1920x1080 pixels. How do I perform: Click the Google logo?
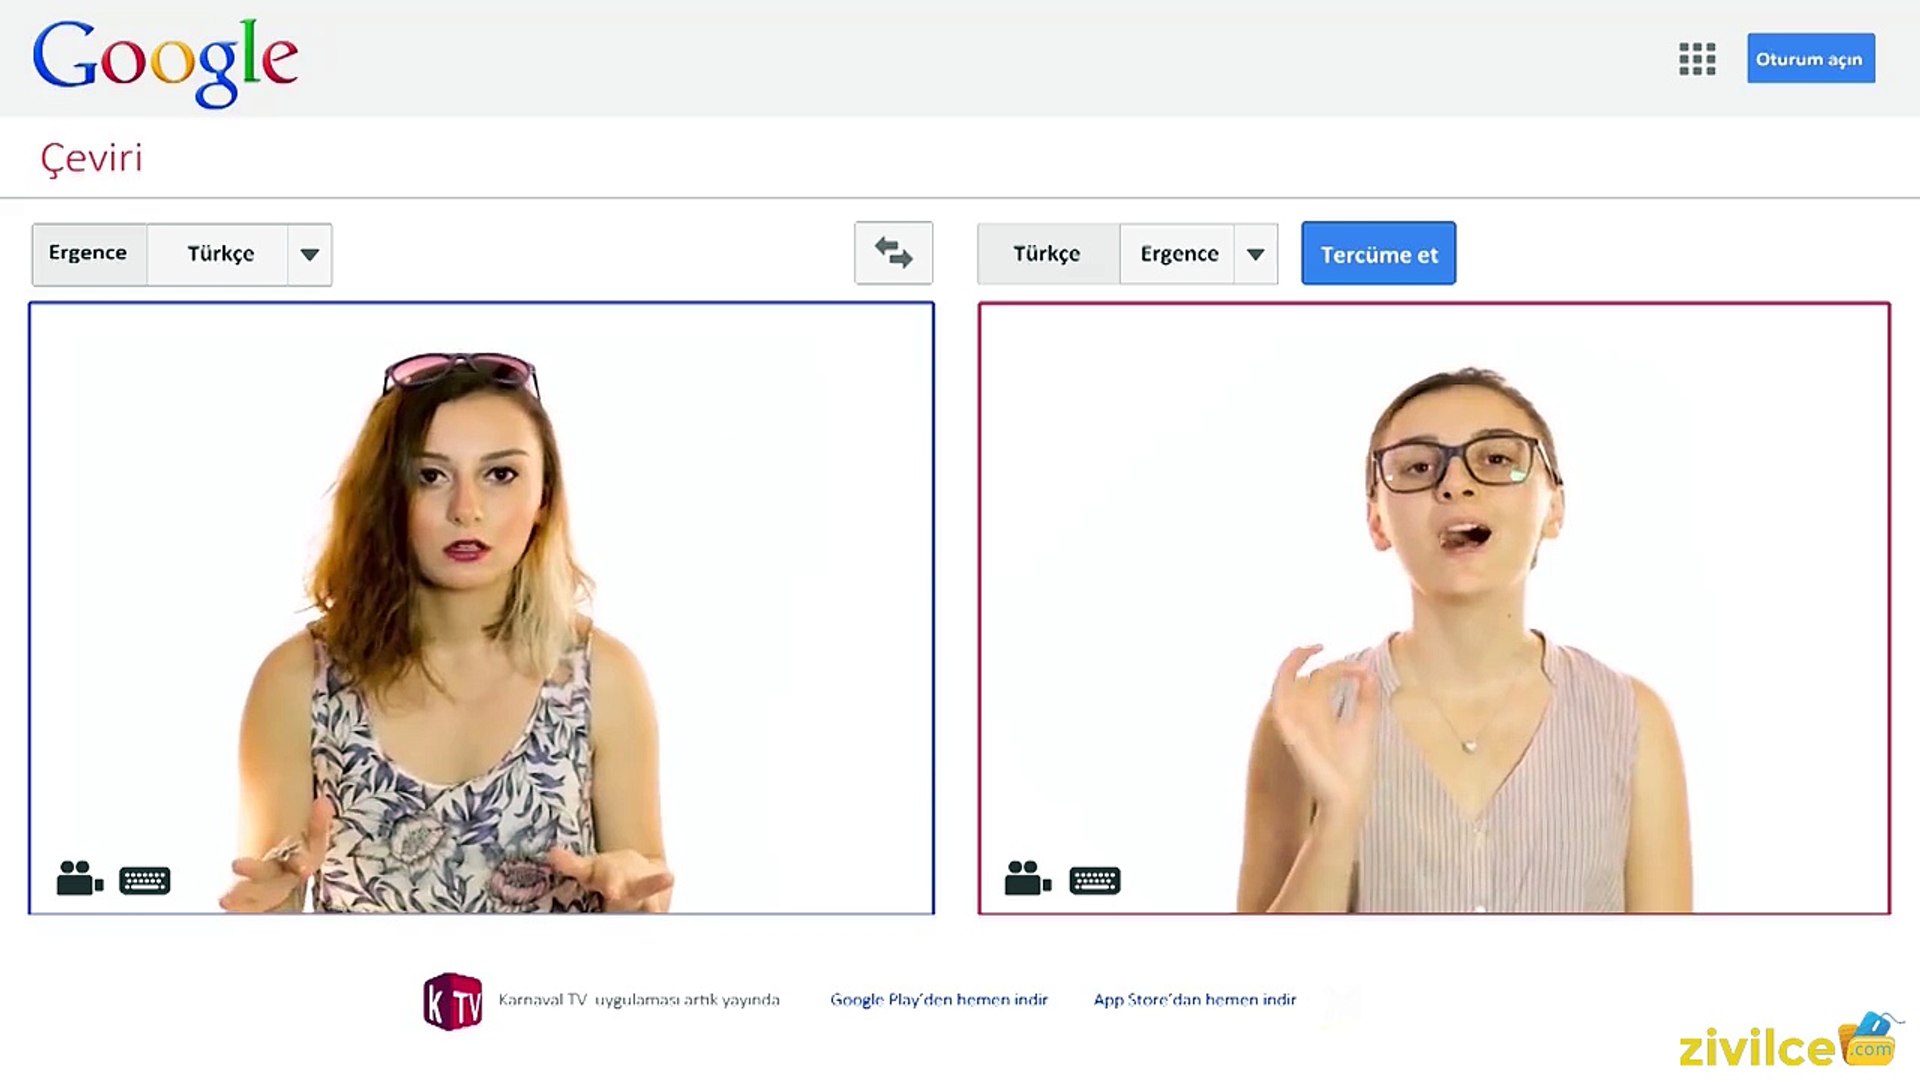[x=165, y=60]
